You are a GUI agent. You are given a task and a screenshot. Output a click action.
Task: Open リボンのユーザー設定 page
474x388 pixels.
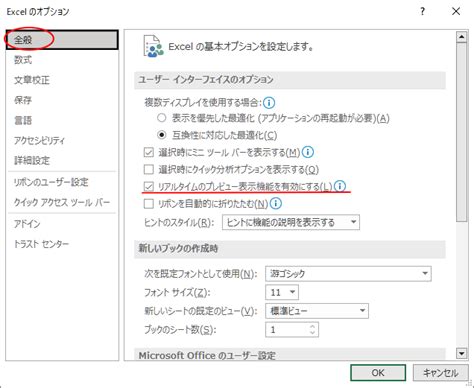tap(51, 182)
